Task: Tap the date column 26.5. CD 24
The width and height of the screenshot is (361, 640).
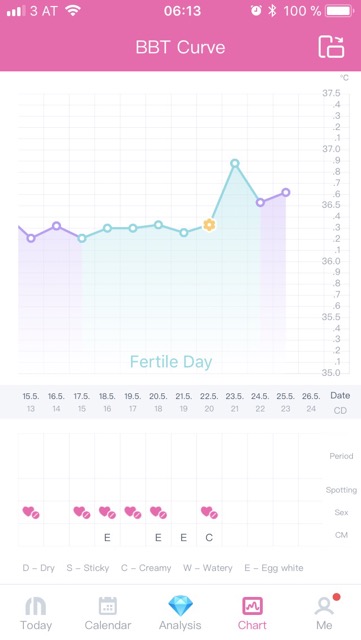Action: 311,402
